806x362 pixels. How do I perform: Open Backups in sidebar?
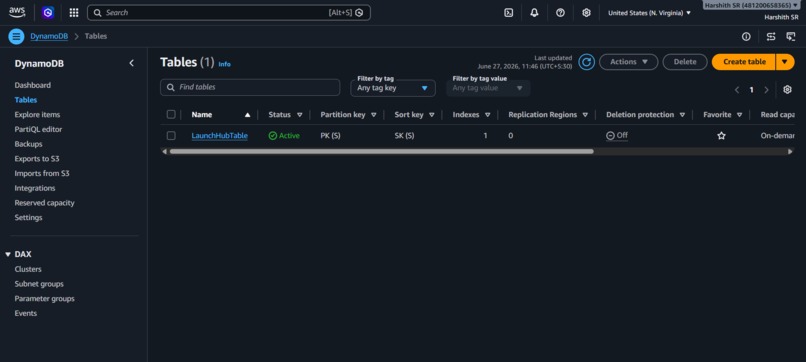coord(28,144)
